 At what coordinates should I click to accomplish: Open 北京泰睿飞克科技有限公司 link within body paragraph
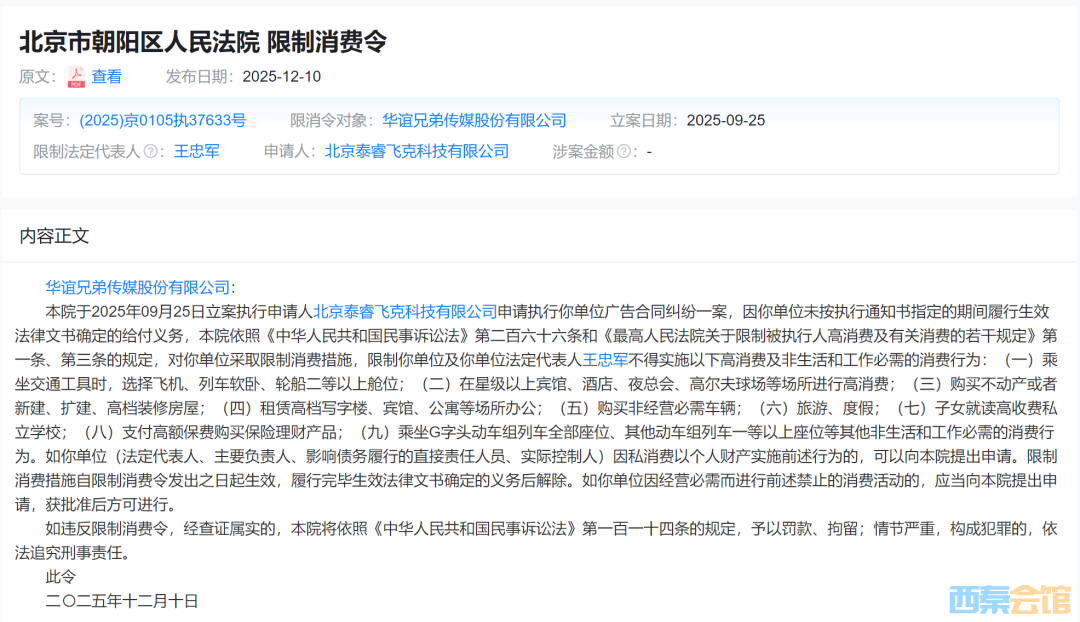tap(405, 311)
